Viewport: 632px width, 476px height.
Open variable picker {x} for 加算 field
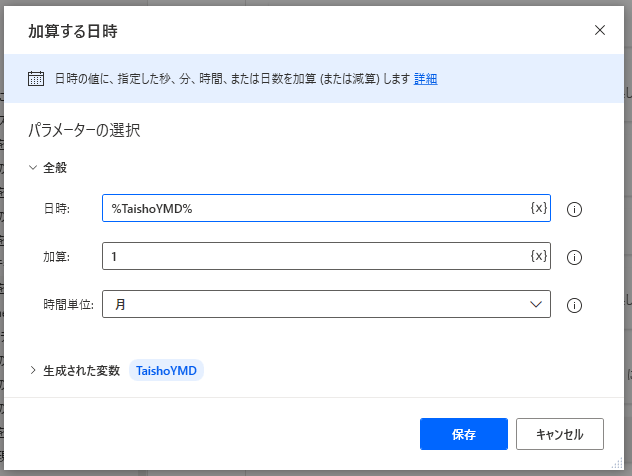point(538,257)
